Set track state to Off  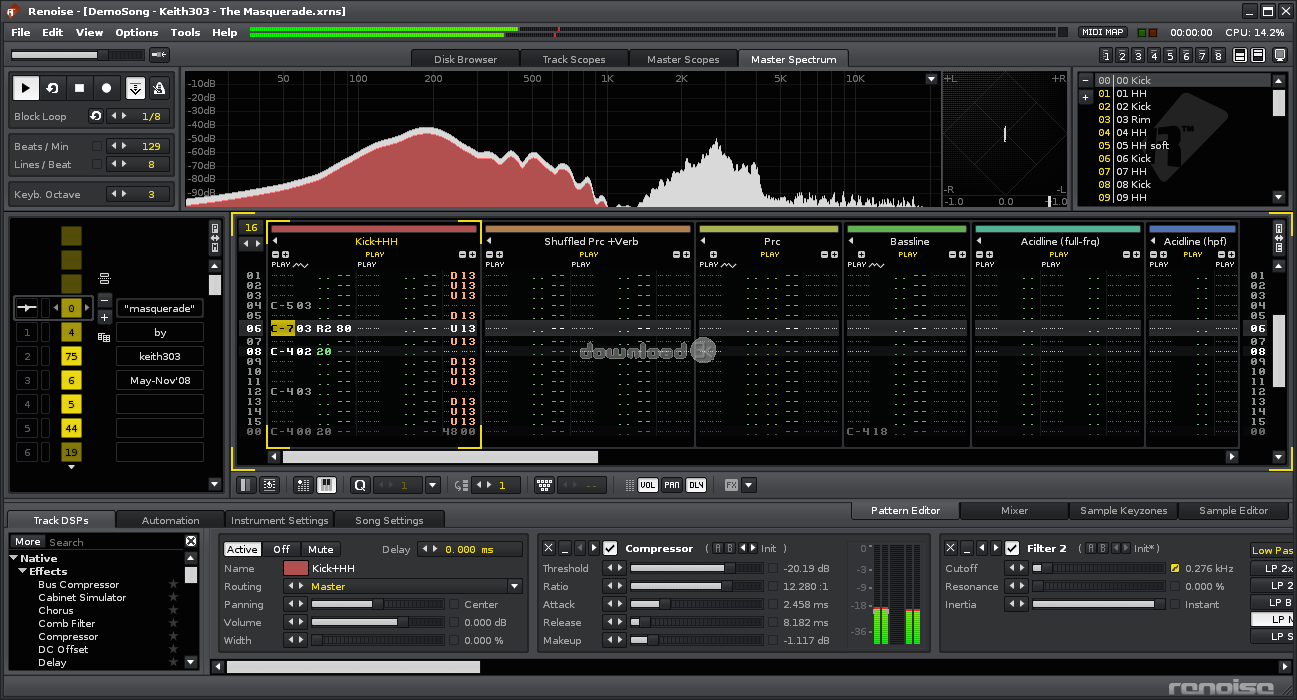coord(282,549)
